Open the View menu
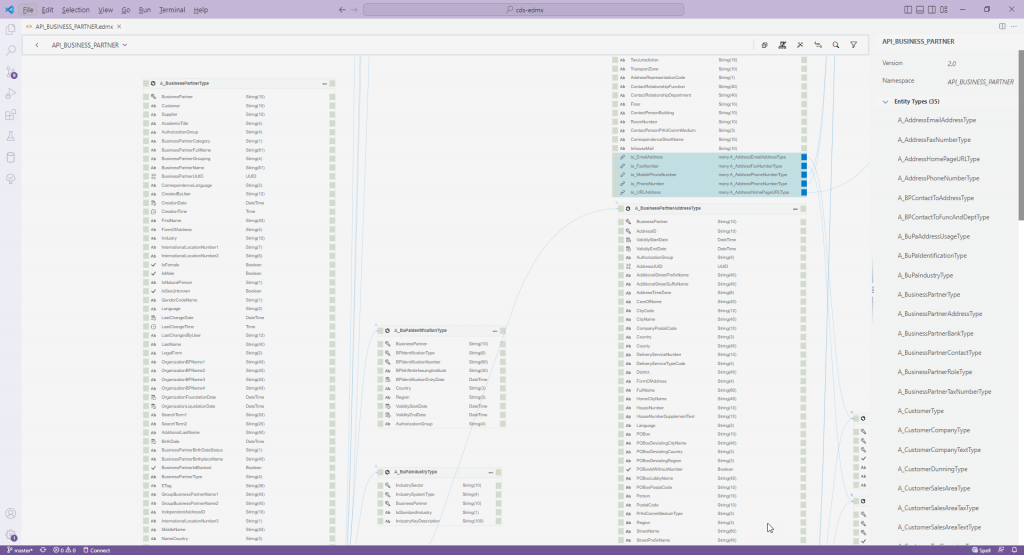 [x=105, y=10]
